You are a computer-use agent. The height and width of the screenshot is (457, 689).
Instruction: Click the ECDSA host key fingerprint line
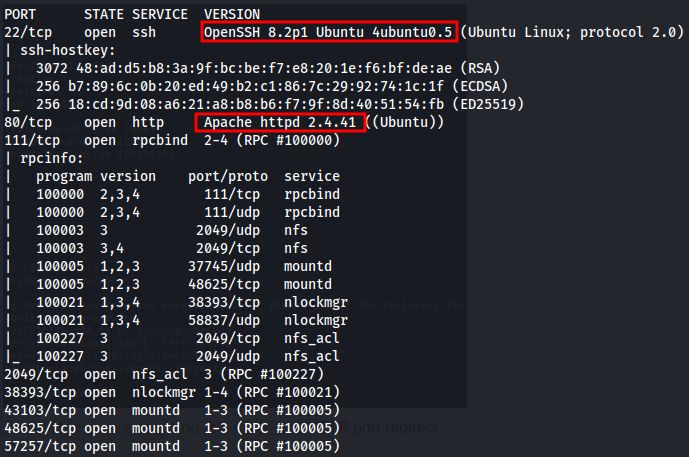point(272,87)
